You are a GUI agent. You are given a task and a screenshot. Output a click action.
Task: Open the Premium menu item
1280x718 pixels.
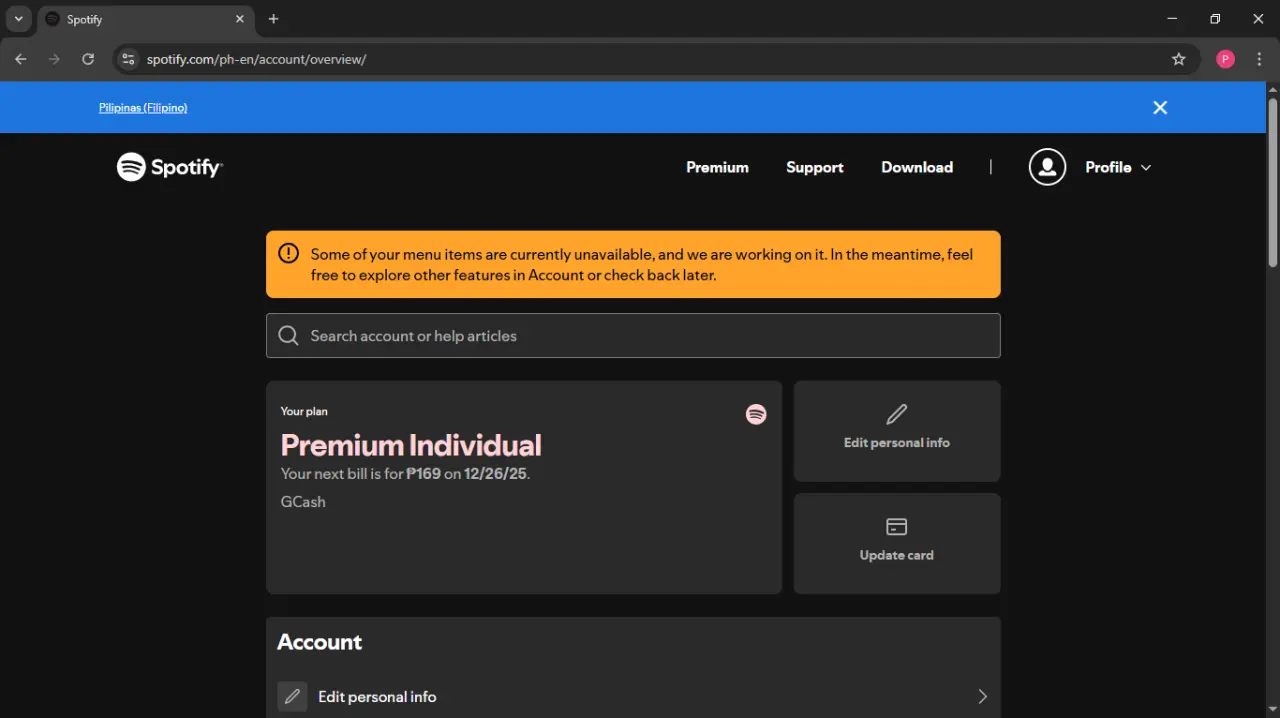coord(717,167)
